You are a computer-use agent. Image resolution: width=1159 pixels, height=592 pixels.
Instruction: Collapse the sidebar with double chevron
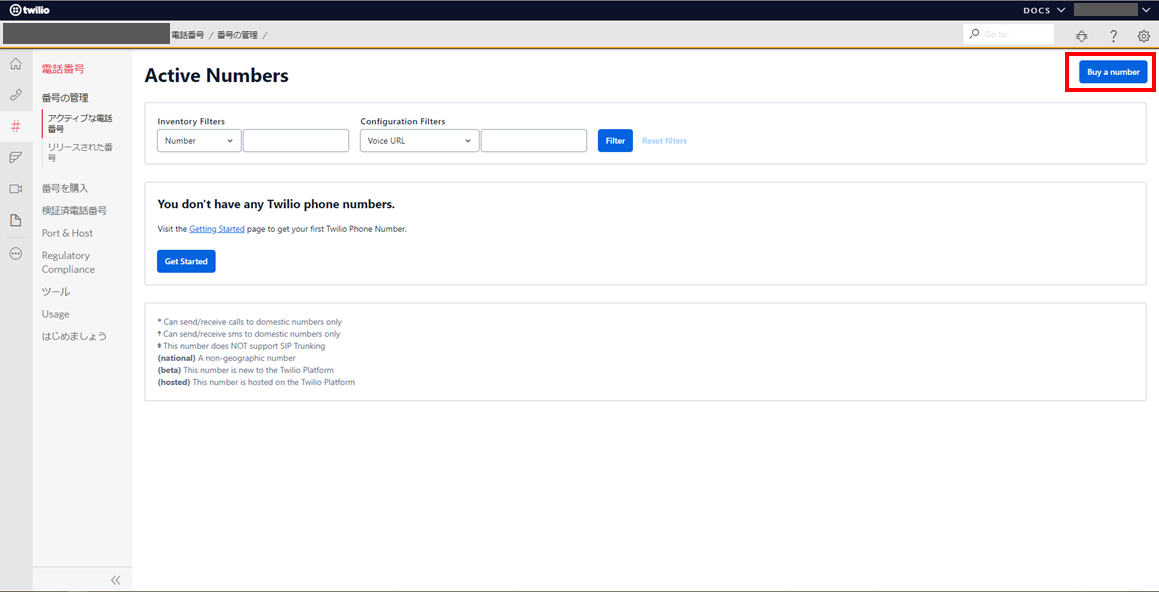coord(116,580)
